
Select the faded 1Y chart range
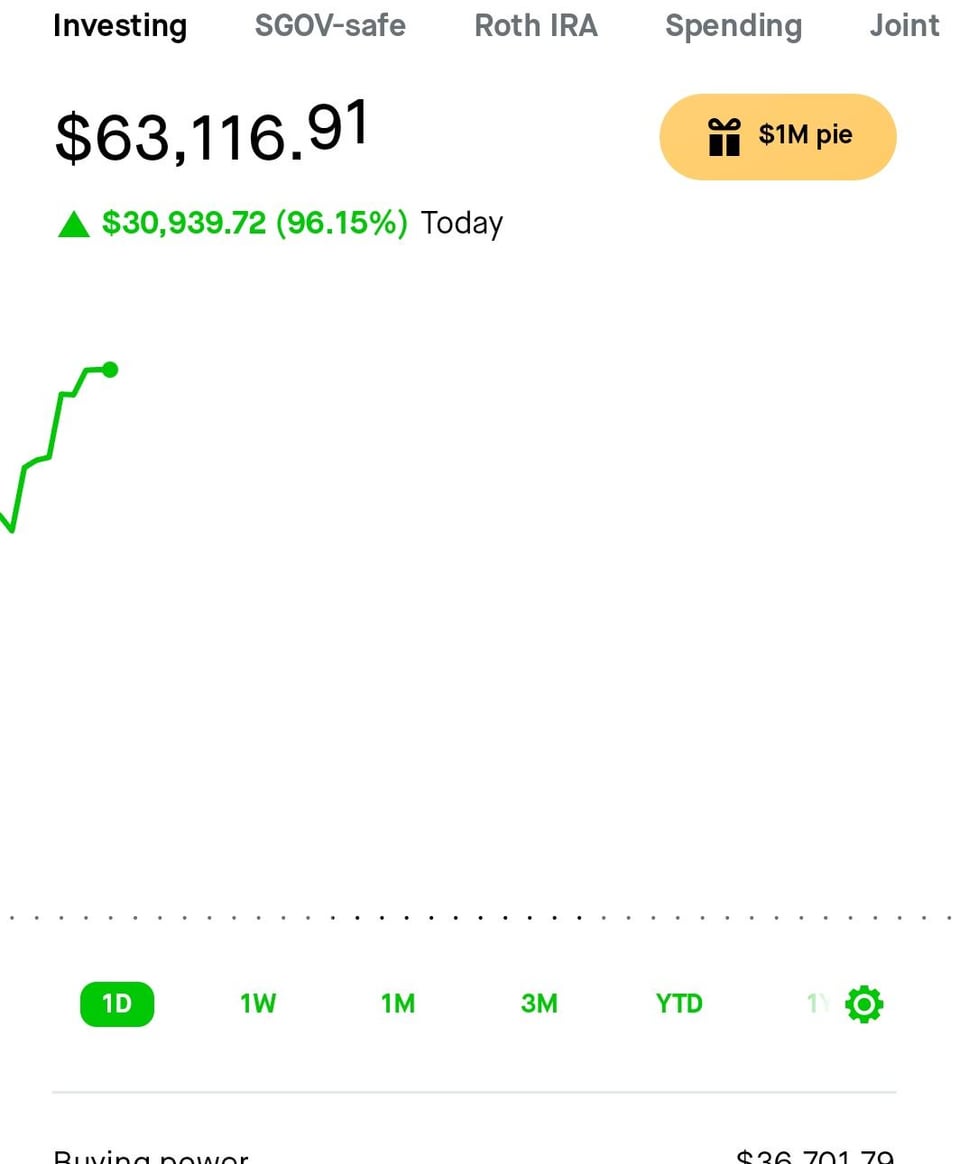coord(817,1004)
